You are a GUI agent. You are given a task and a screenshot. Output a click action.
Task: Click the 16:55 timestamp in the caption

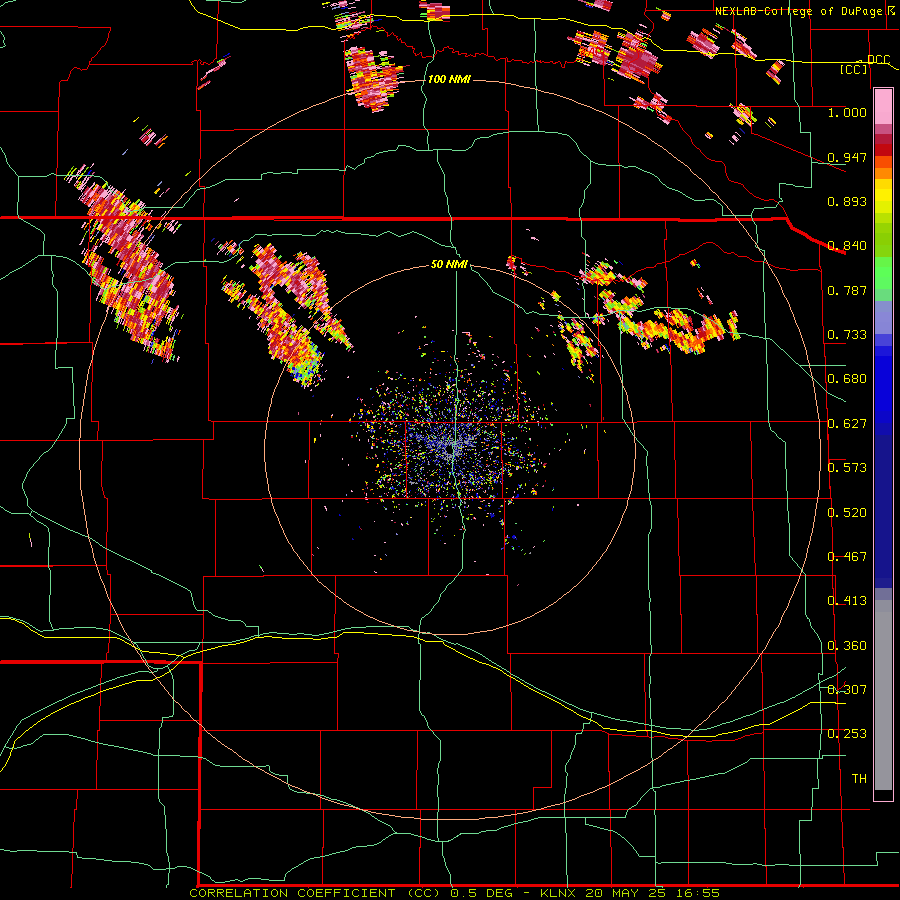click(697, 893)
